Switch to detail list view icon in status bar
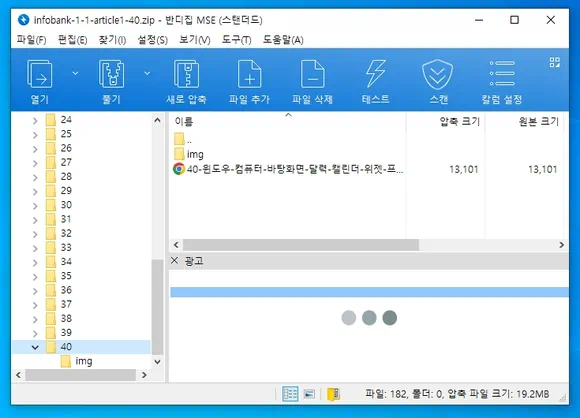The height and width of the screenshot is (418, 580). 290,394
